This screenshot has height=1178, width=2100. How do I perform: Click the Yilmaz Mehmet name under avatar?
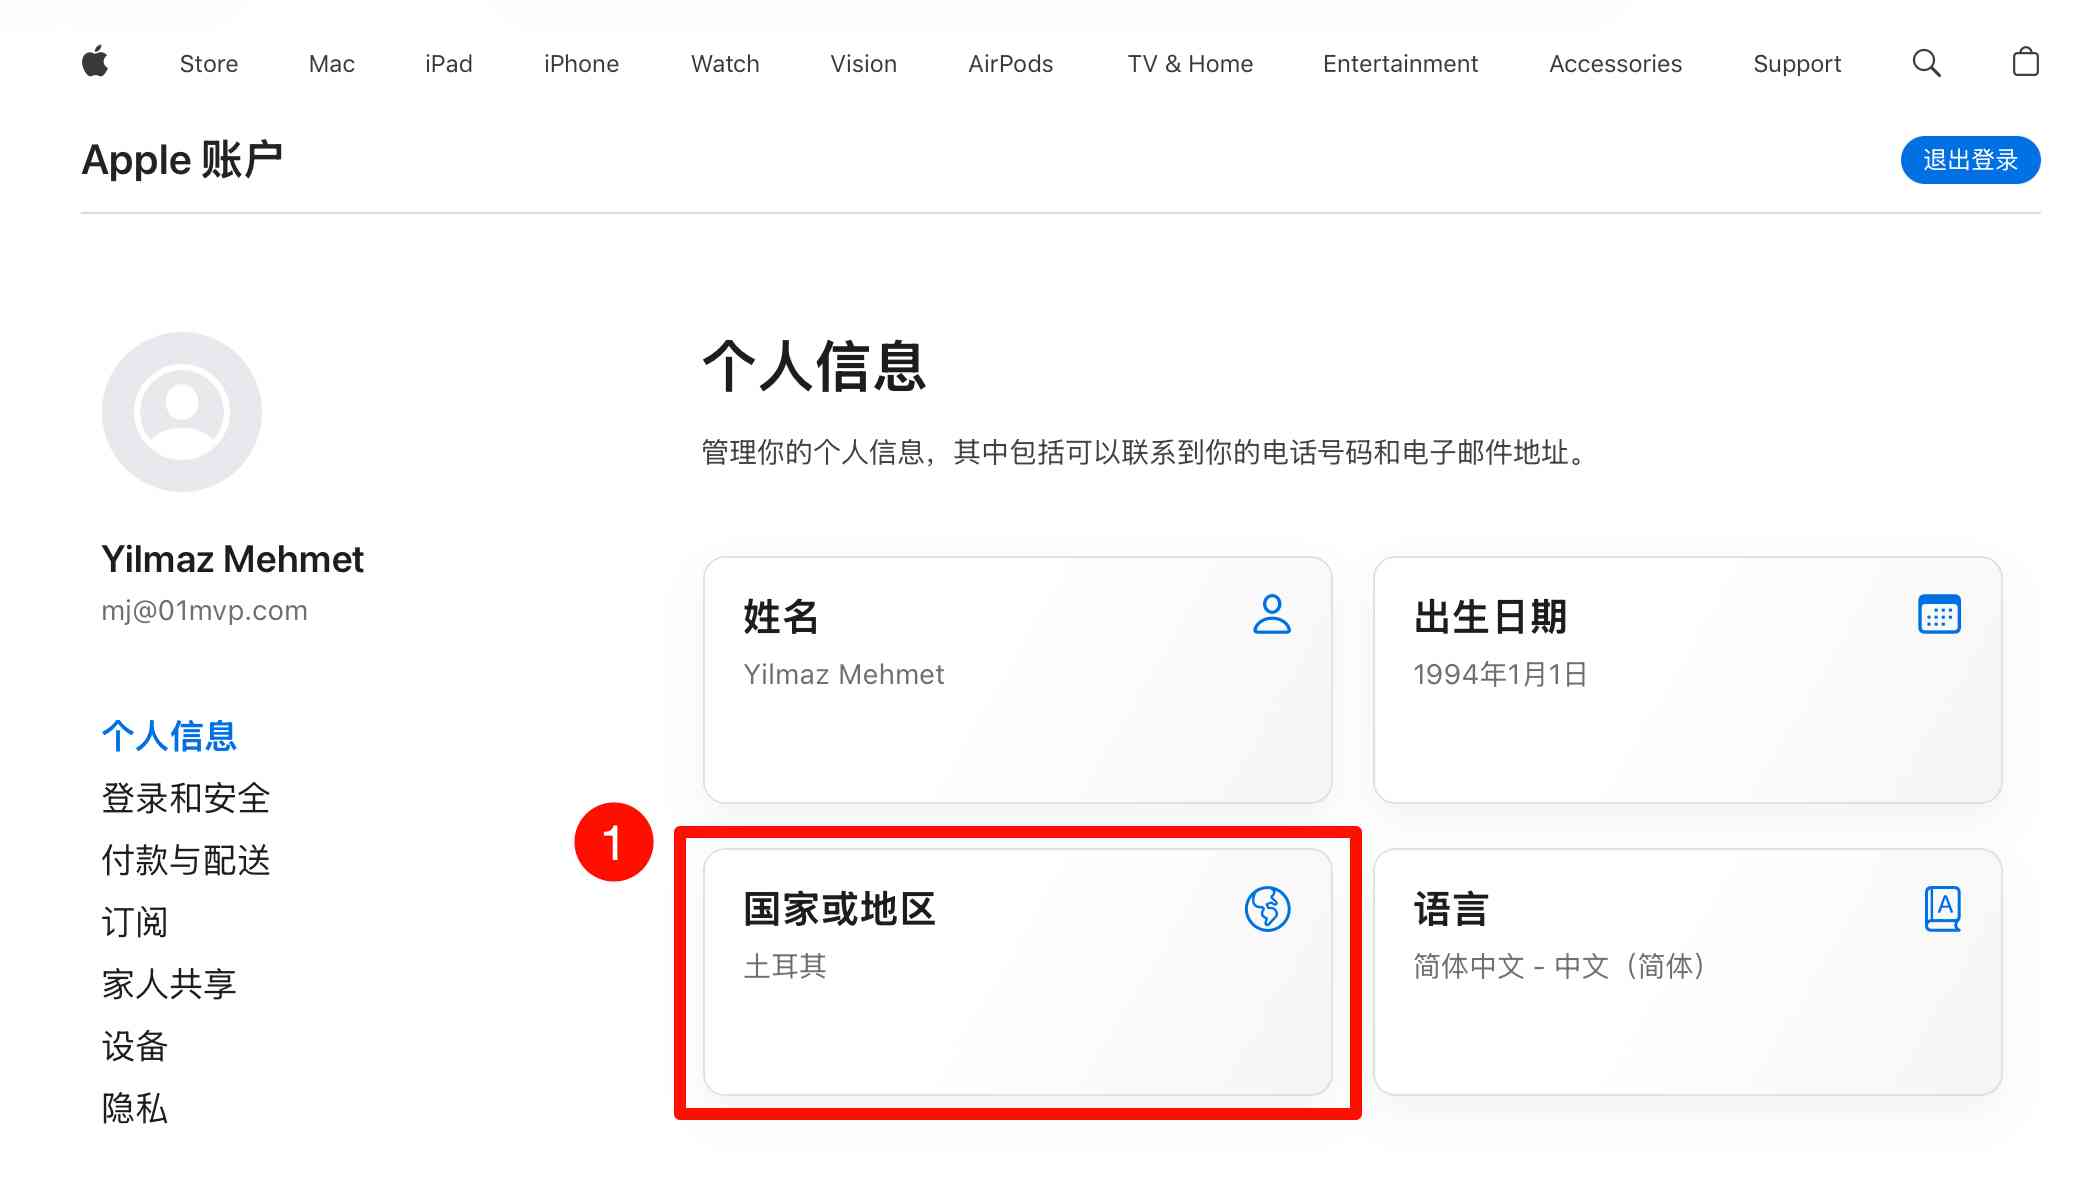(x=232, y=559)
